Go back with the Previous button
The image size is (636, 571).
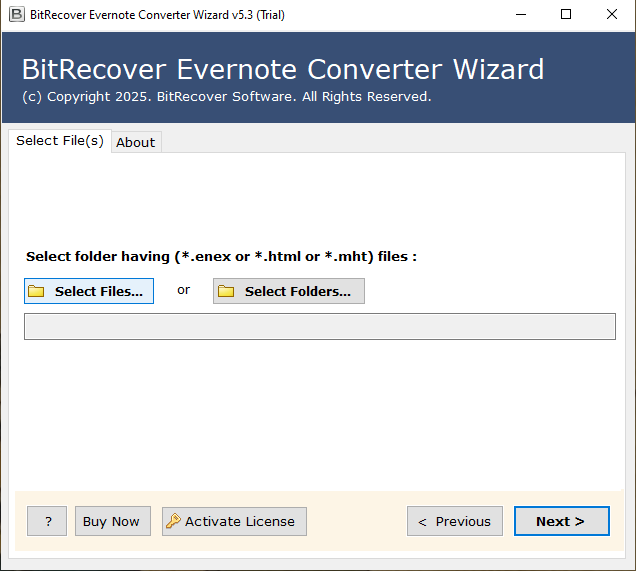point(454,521)
